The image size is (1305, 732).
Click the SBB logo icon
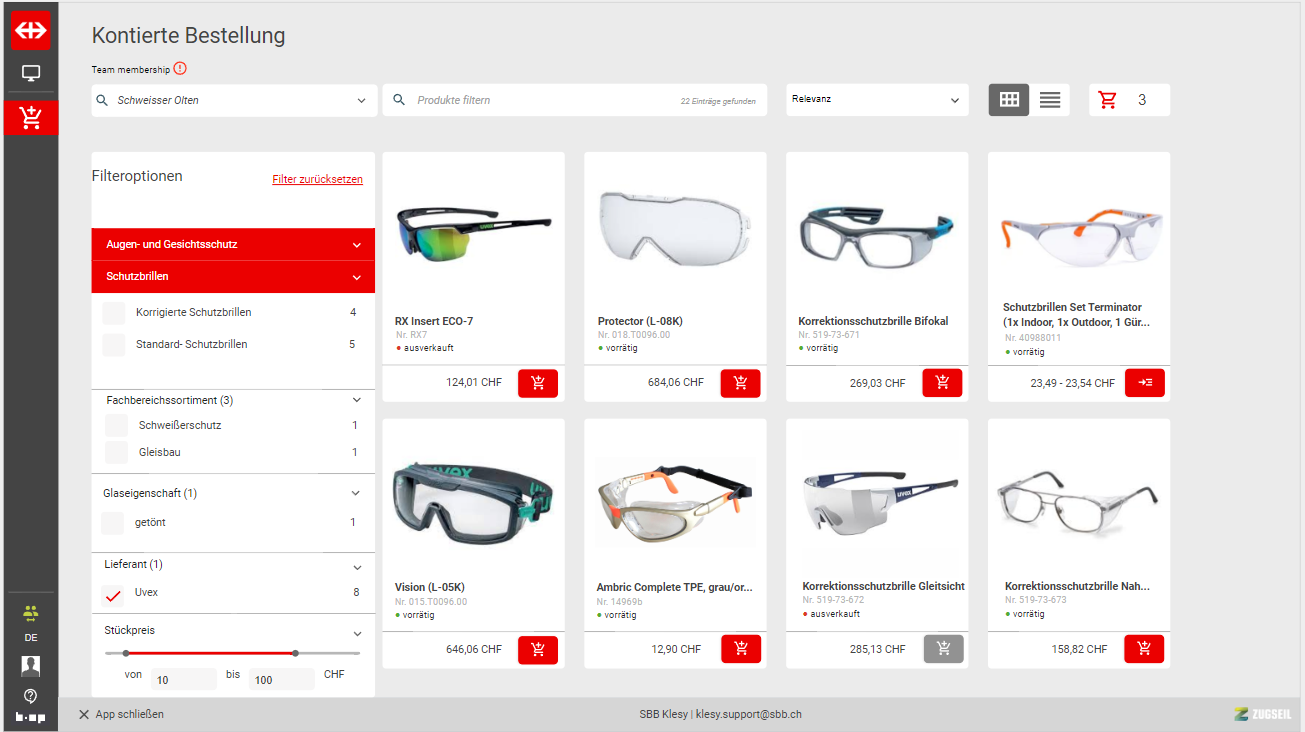(30, 31)
